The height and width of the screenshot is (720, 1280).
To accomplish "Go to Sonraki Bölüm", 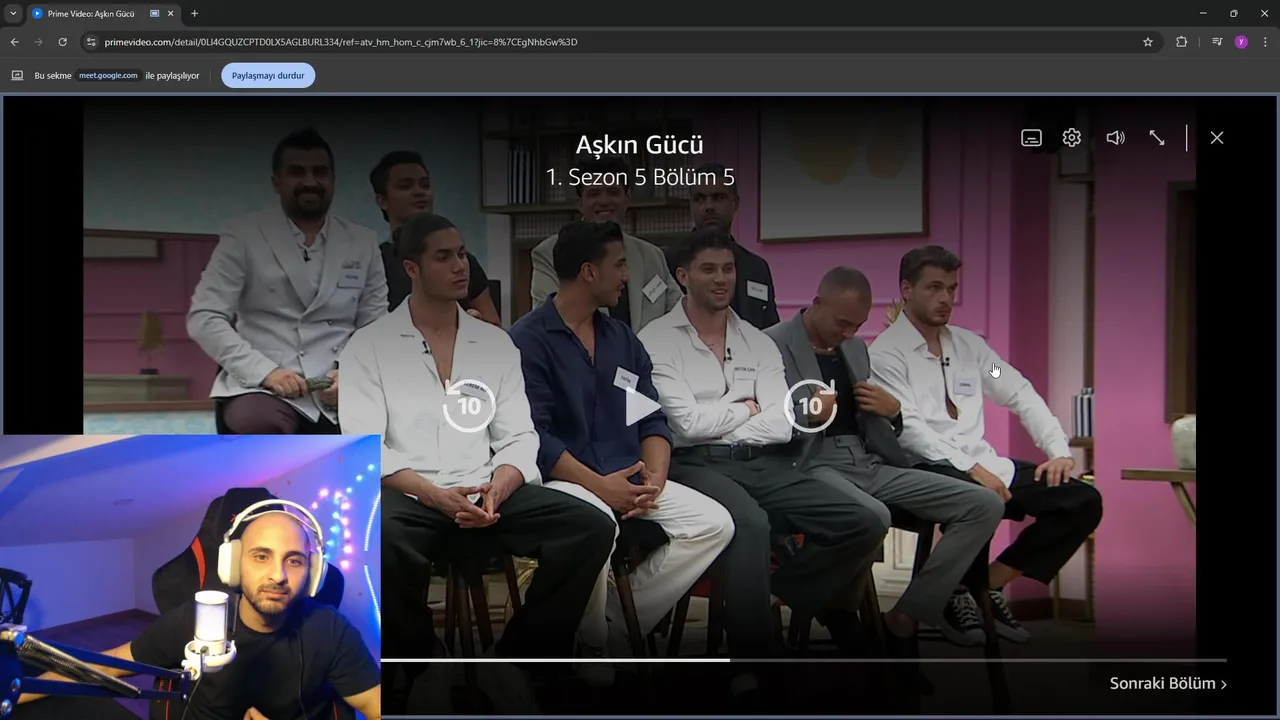I will pyautogui.click(x=1168, y=683).
